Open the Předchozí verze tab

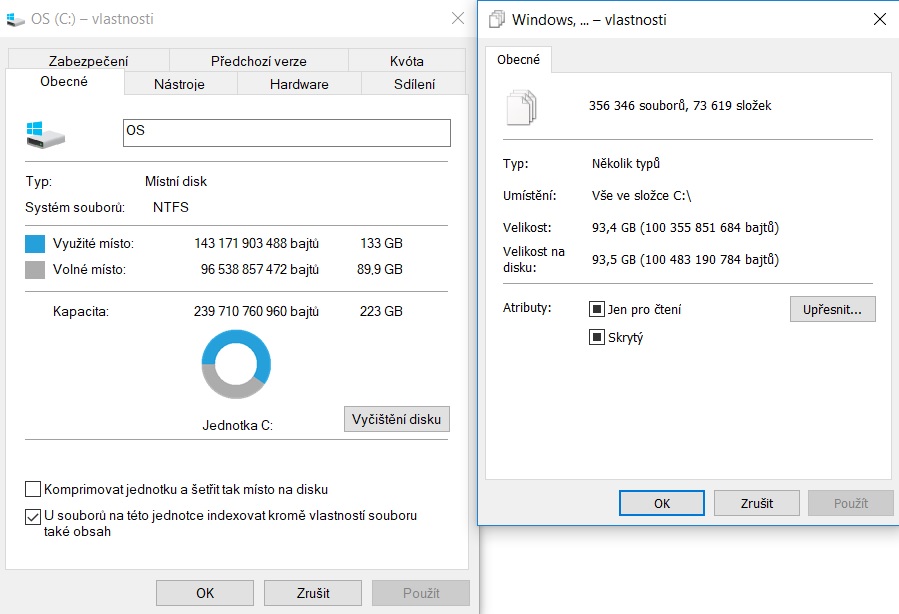pyautogui.click(x=259, y=61)
